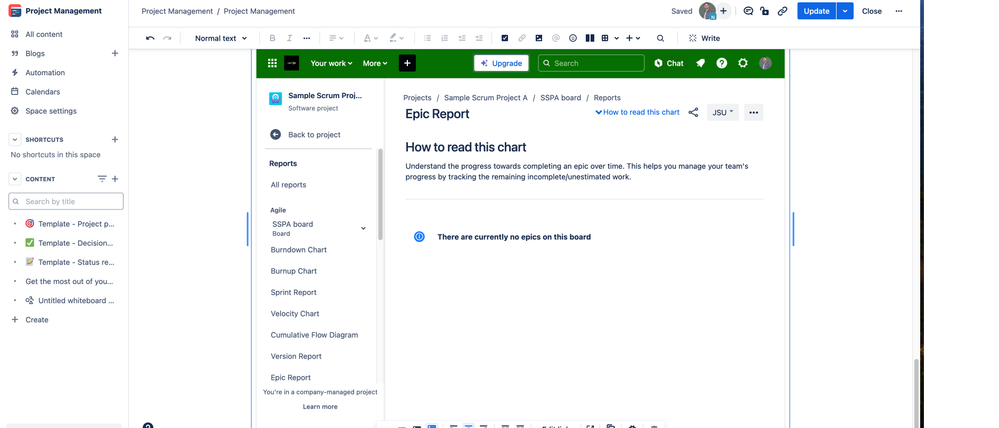This screenshot has height=428, width=999.
Task: Insert an image or file
Action: 539,38
